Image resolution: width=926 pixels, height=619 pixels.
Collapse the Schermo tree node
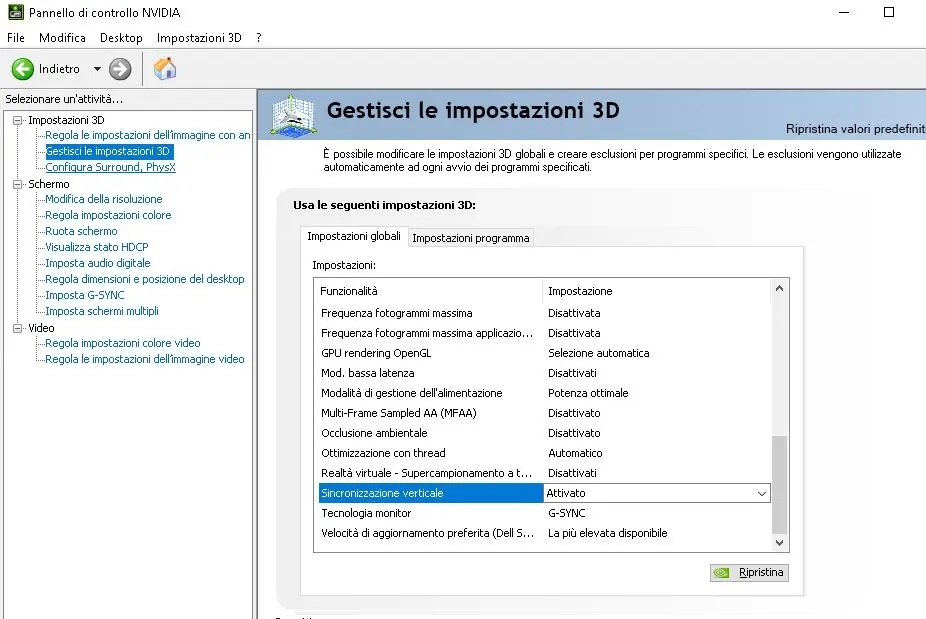tap(18, 184)
